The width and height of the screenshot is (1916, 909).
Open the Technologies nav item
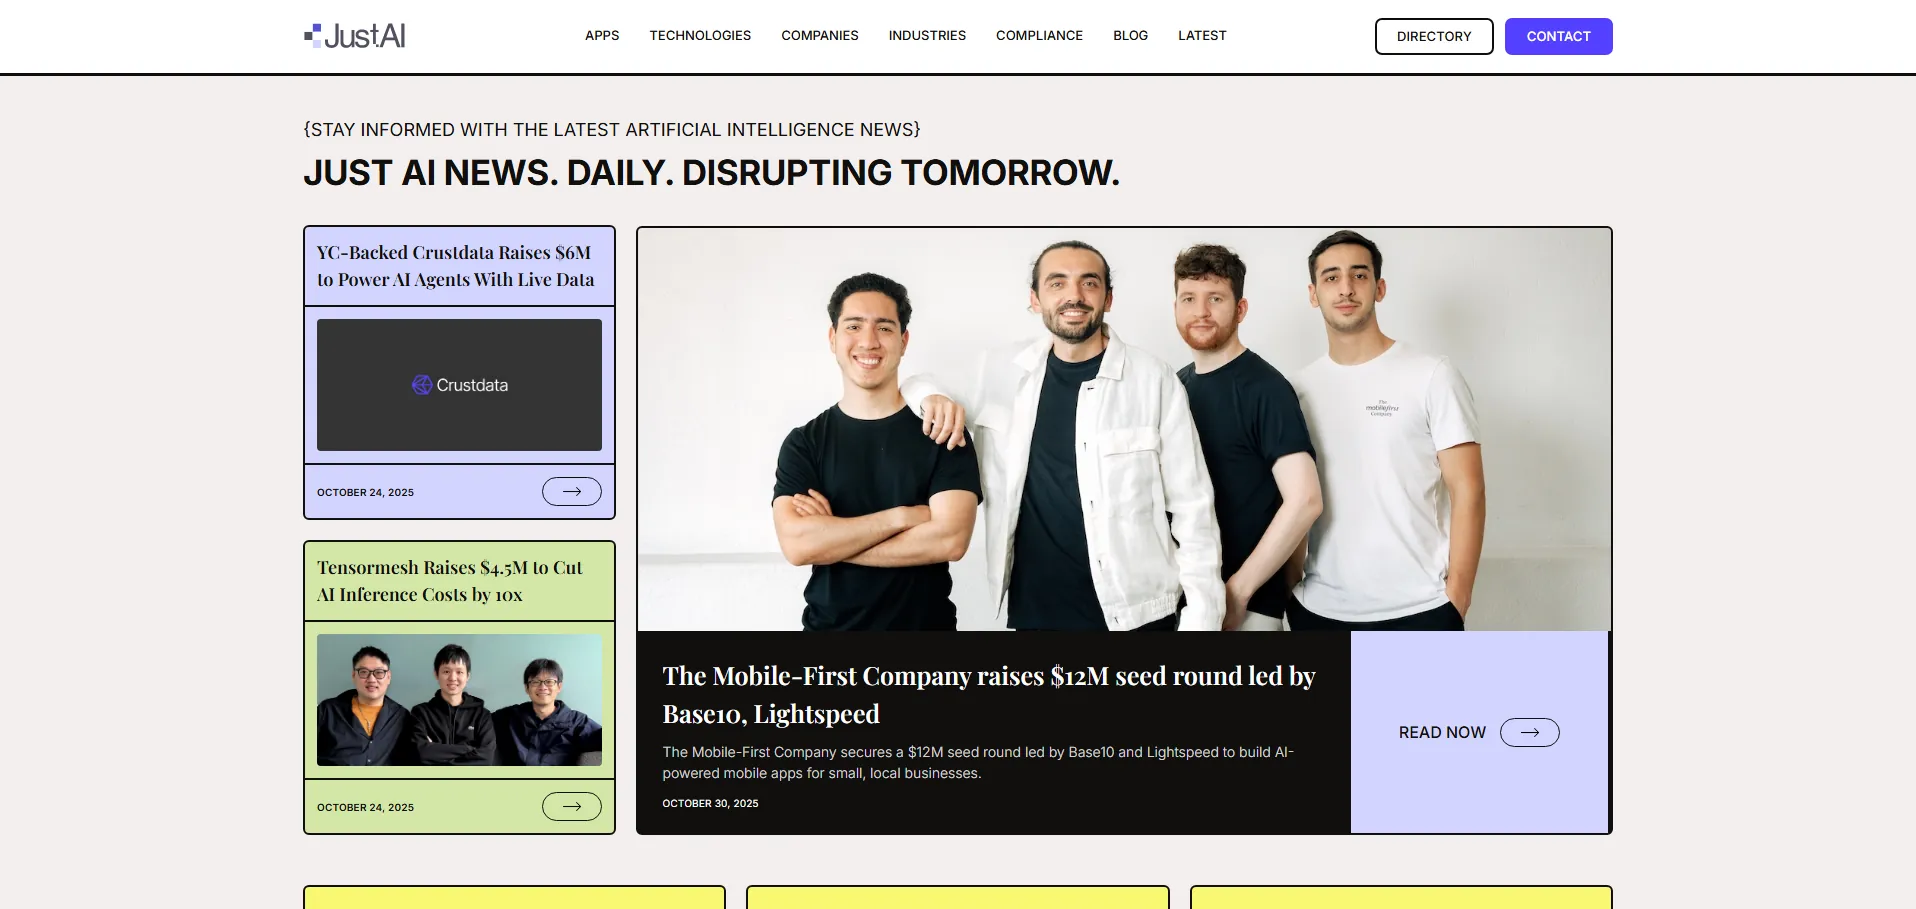(700, 36)
